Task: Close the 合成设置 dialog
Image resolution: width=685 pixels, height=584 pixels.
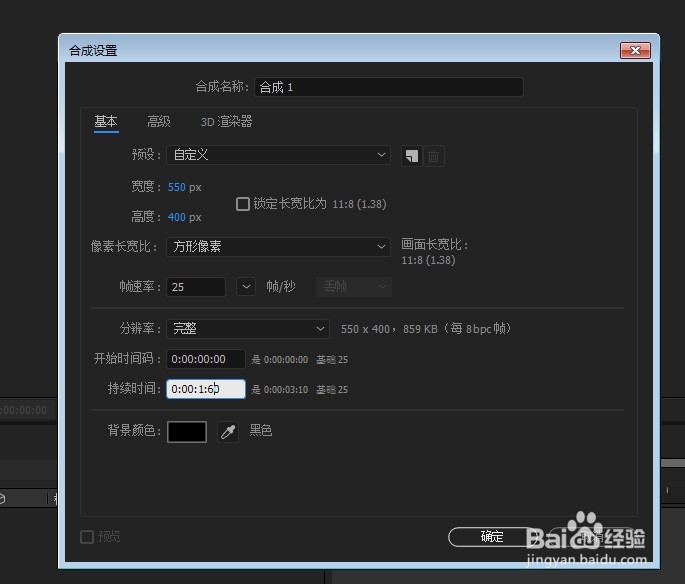Action: point(635,51)
